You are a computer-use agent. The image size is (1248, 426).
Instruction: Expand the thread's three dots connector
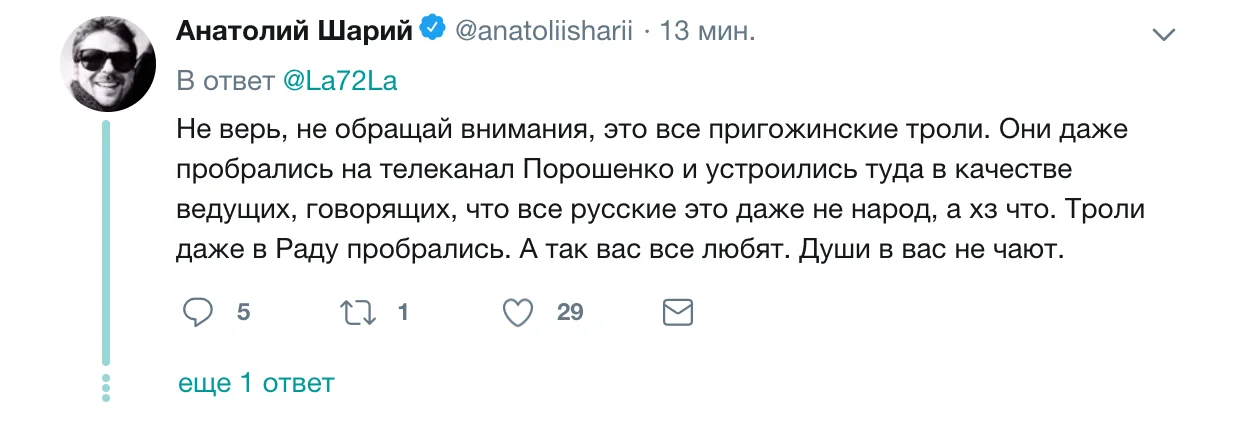(106, 388)
